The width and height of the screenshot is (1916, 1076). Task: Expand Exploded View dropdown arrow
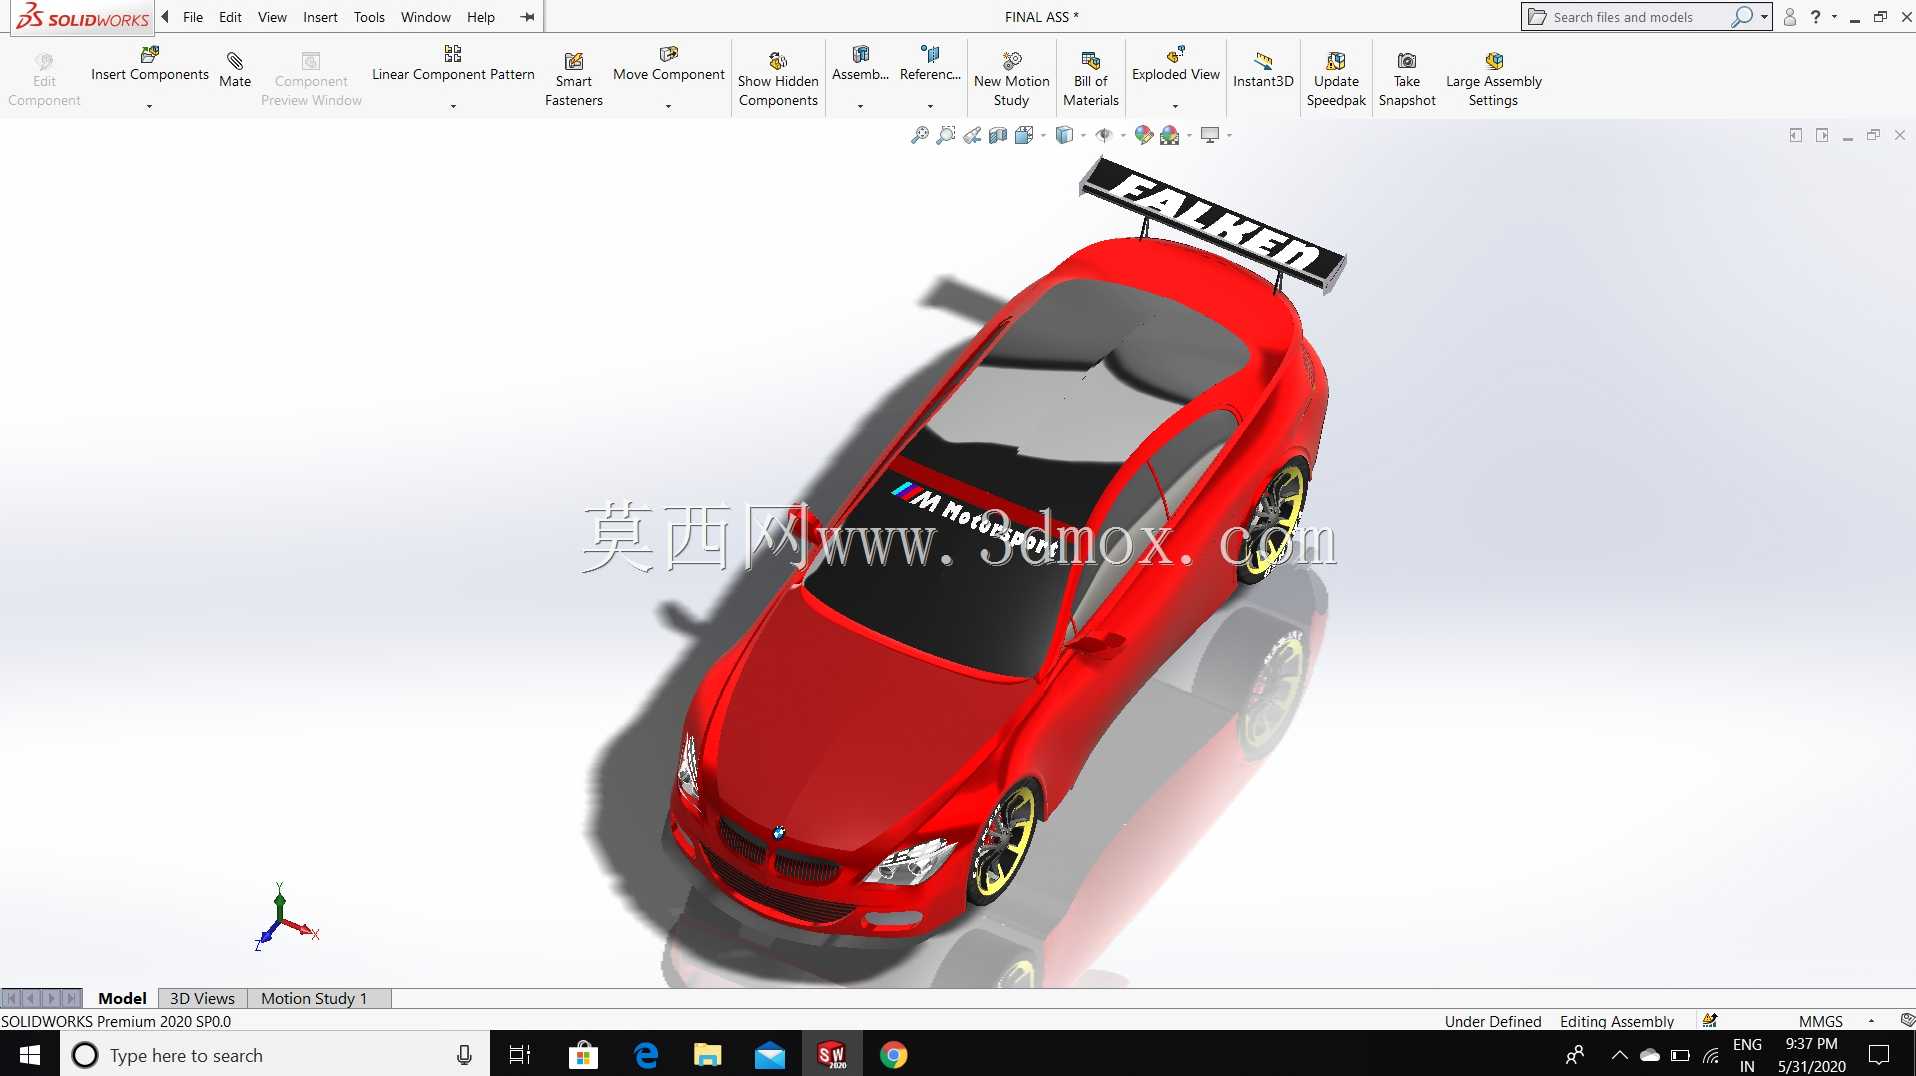pos(1175,106)
